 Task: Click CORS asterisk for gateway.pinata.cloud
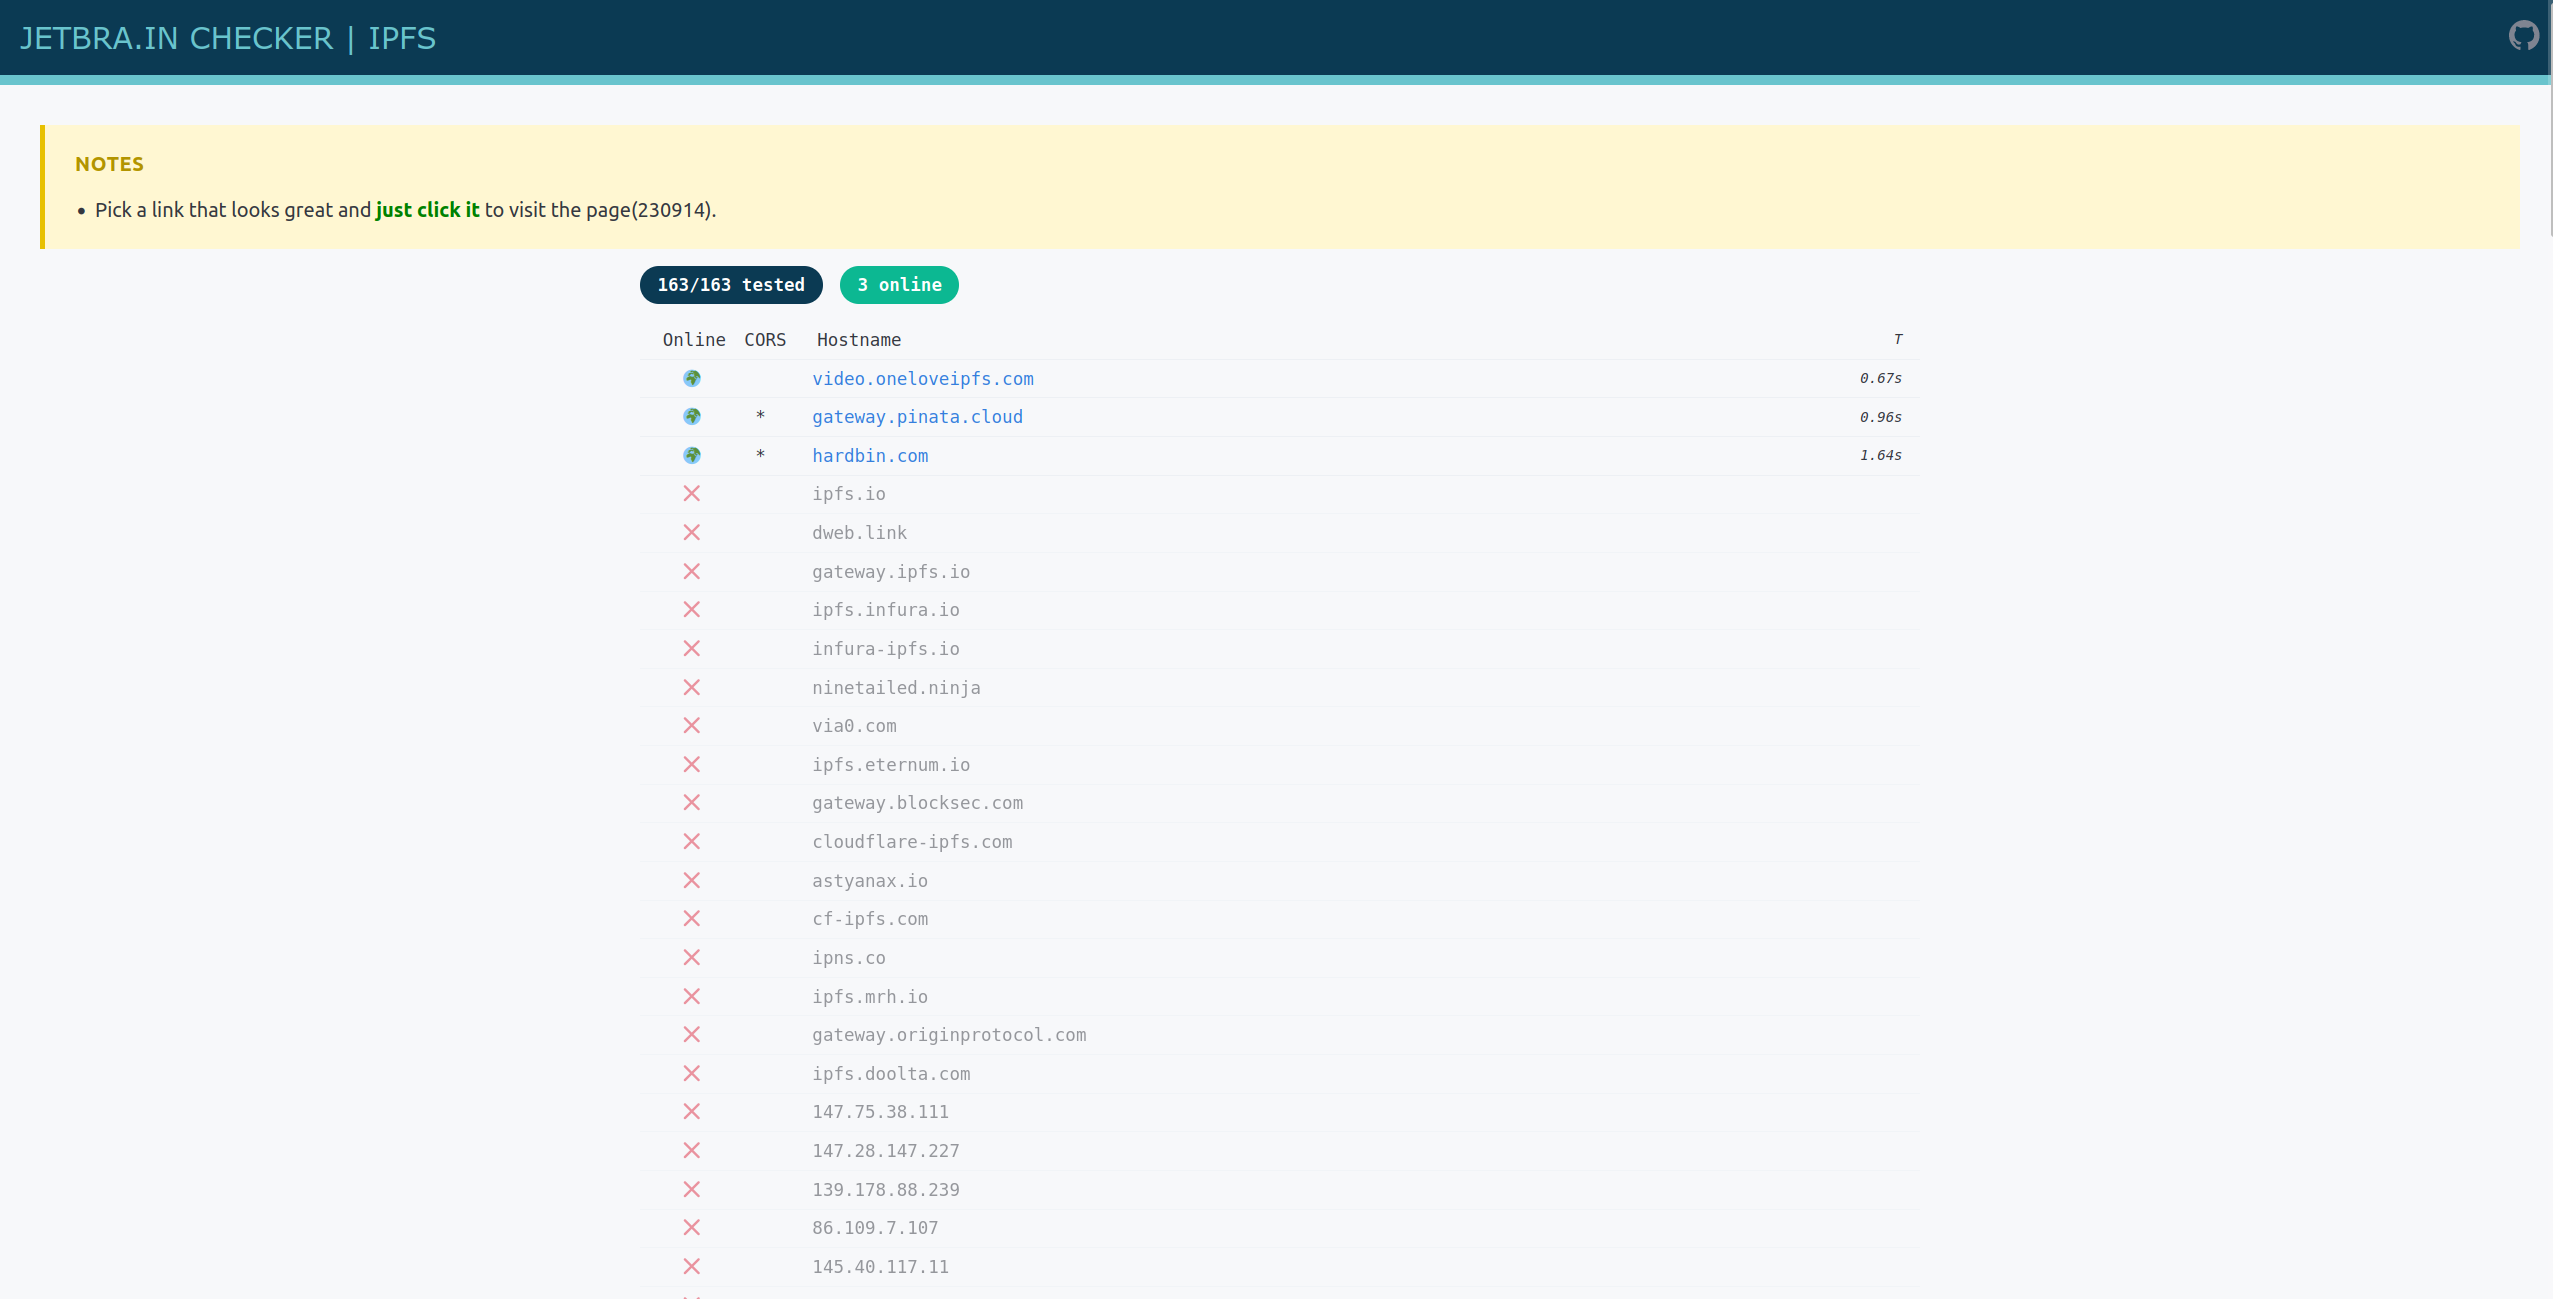(760, 416)
